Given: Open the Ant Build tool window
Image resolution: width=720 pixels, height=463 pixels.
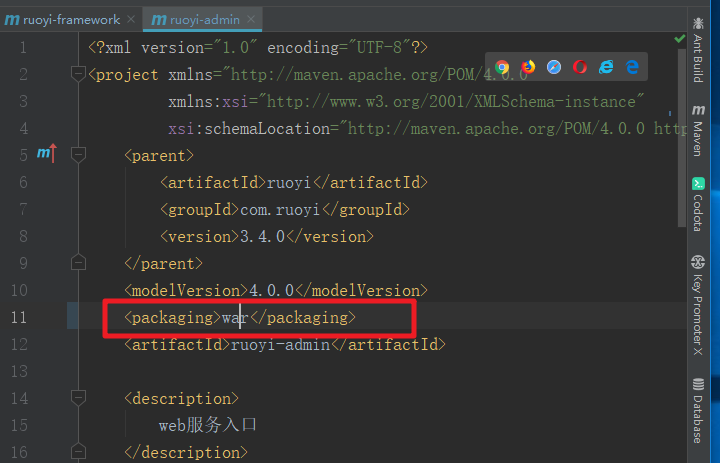Looking at the screenshot, I should pos(698,50).
